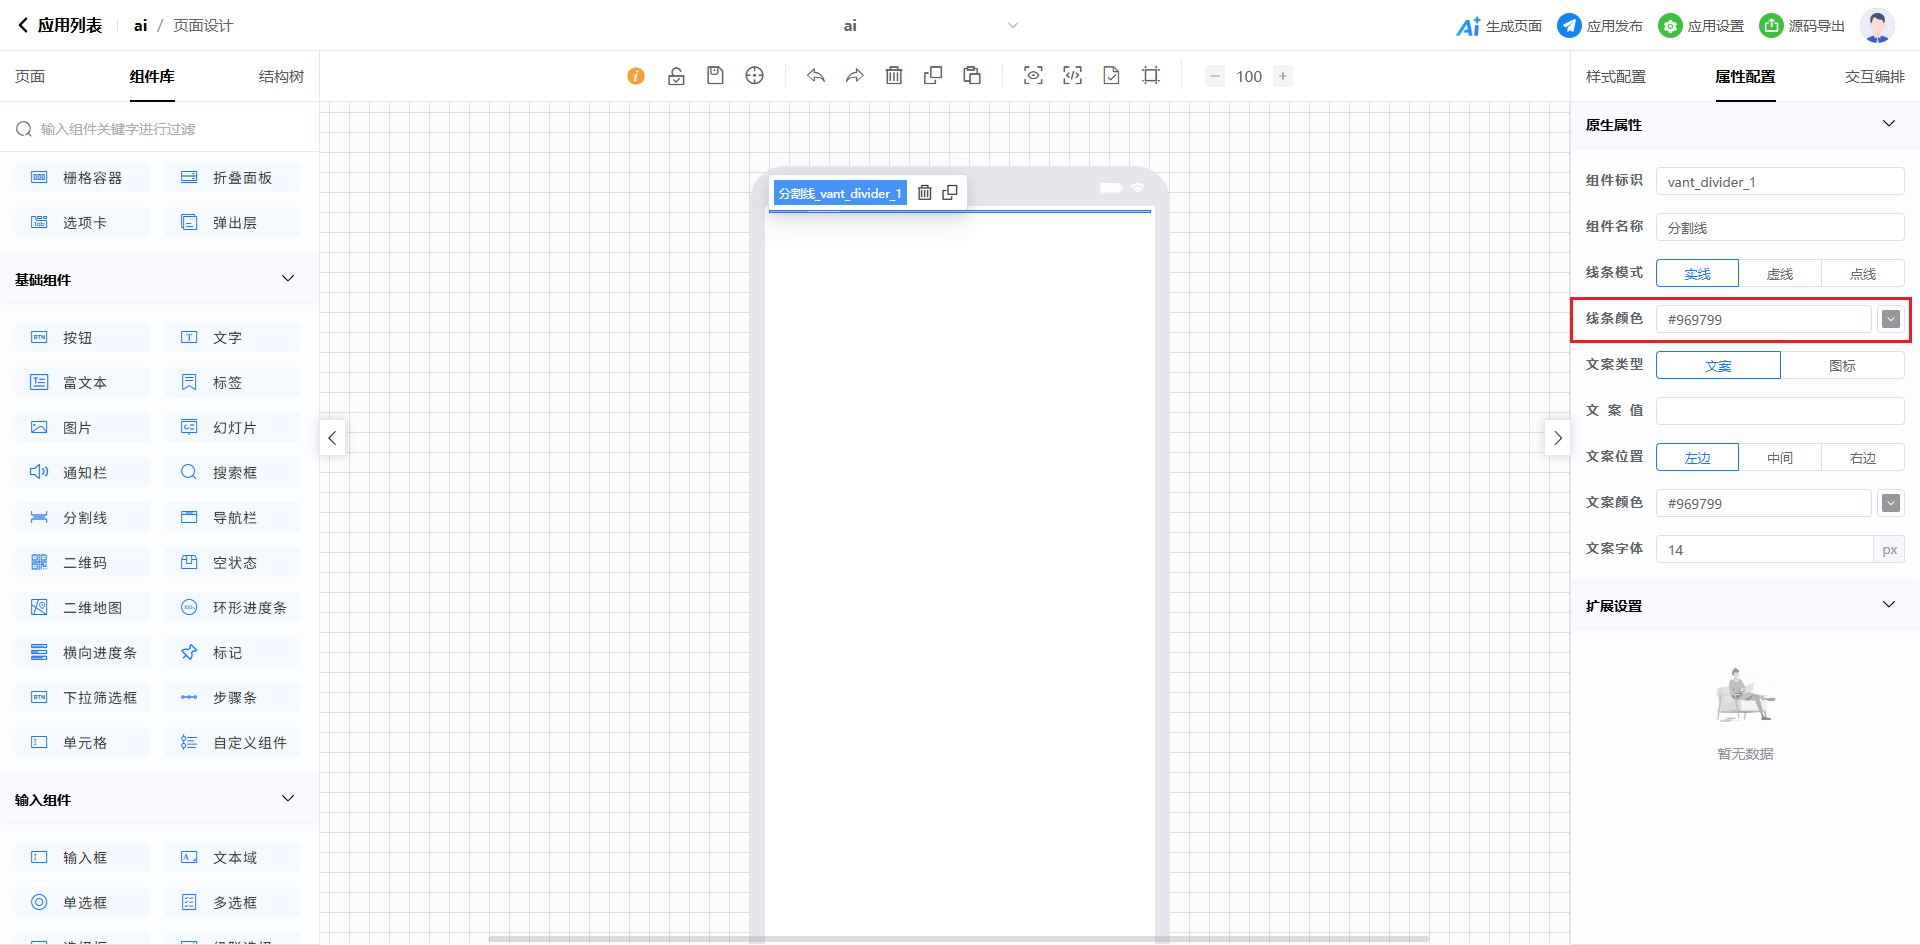Click the orange info icon in the toolbar

[x=636, y=76]
